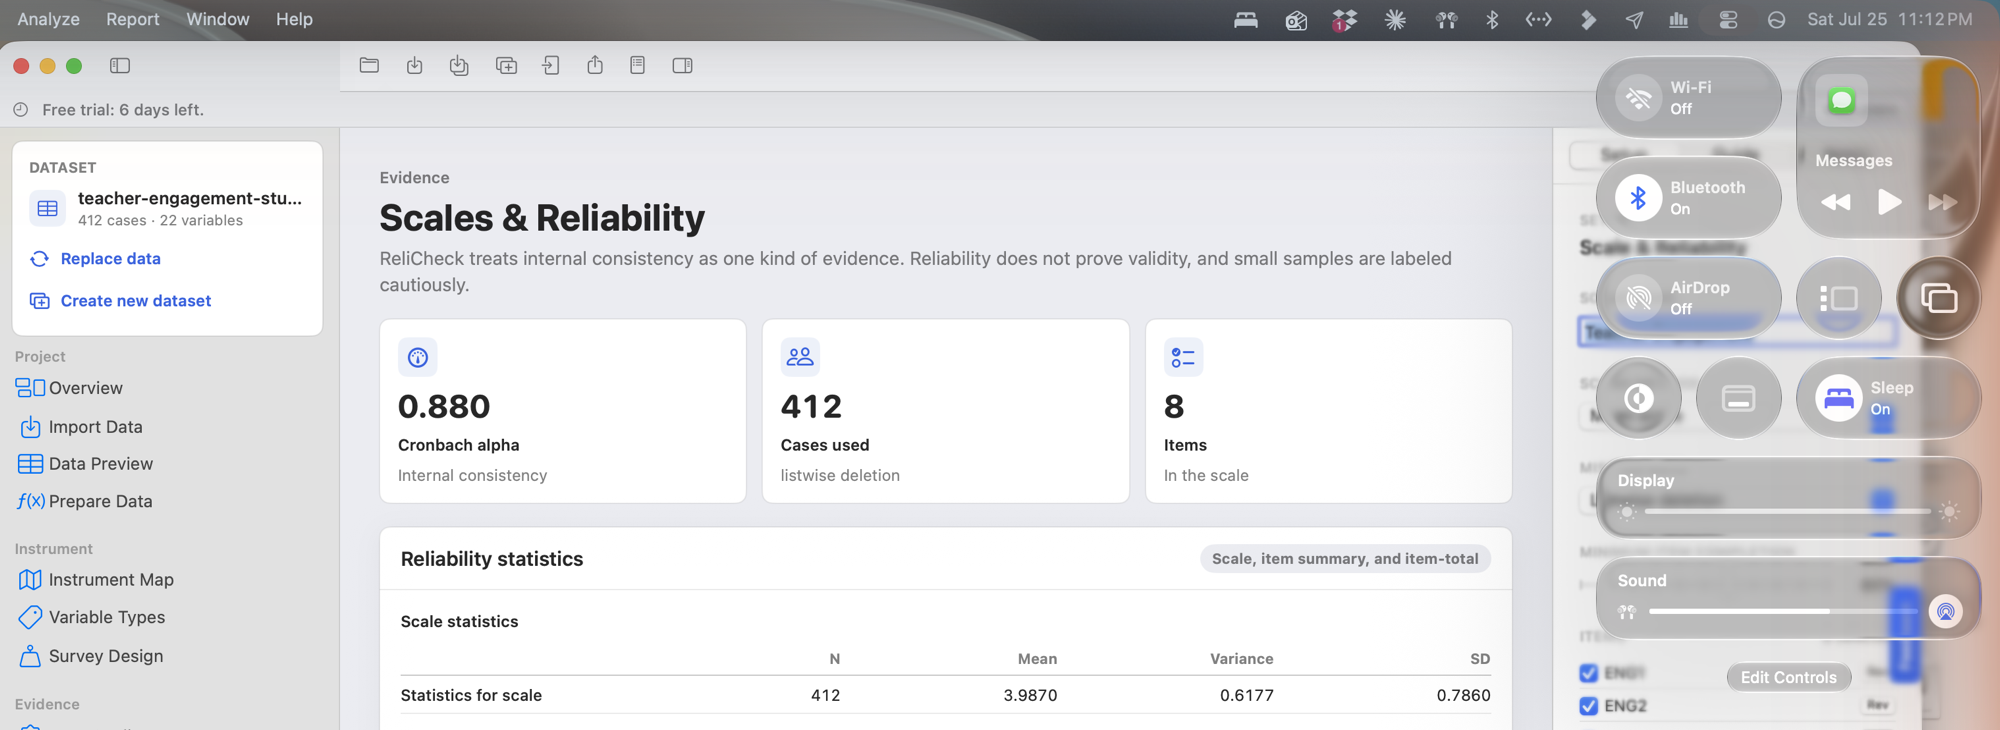This screenshot has width=2000, height=730.
Task: Toggle Sleep focus in Control Center
Action: pyautogui.click(x=1838, y=398)
